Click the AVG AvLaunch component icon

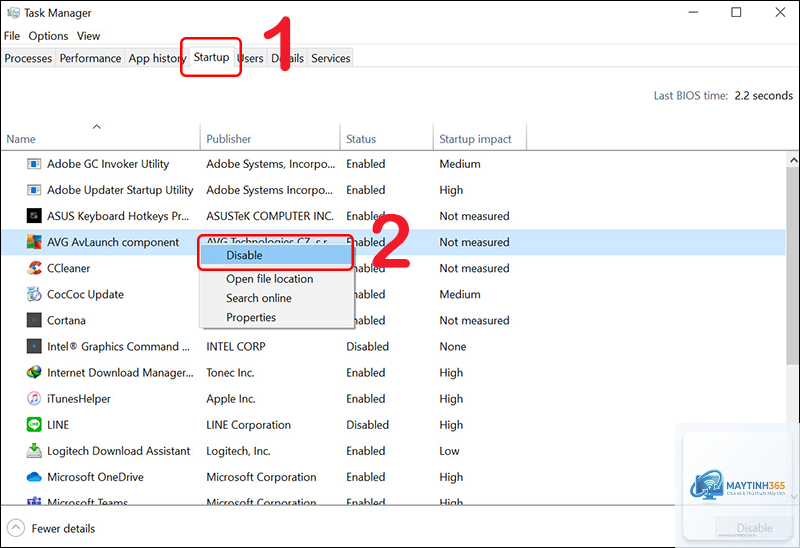point(34,242)
